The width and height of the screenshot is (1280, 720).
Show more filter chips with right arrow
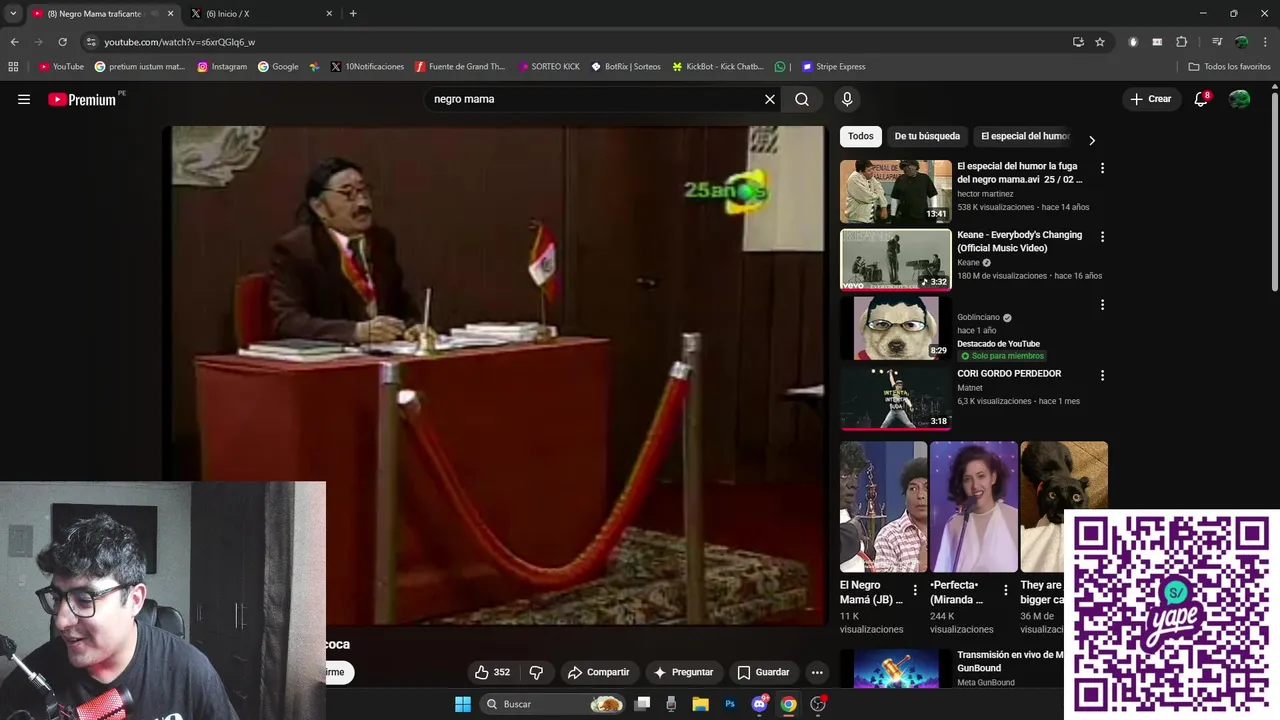click(1092, 140)
